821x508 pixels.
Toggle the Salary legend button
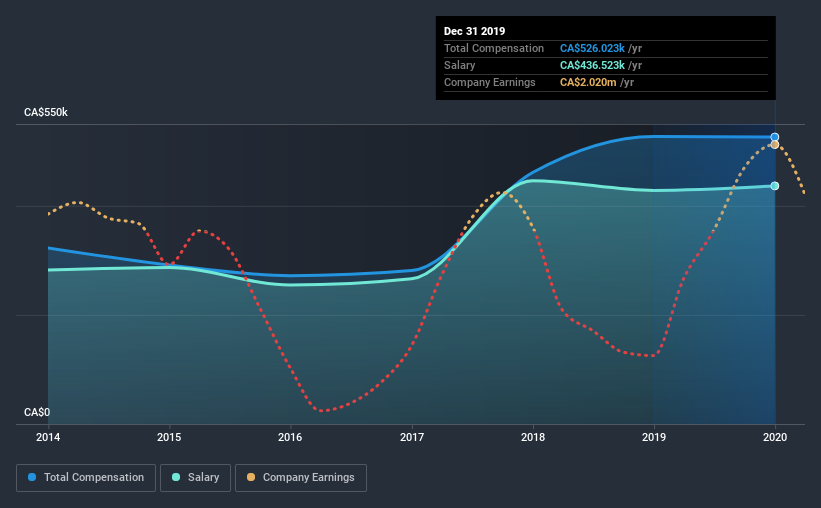click(x=195, y=478)
